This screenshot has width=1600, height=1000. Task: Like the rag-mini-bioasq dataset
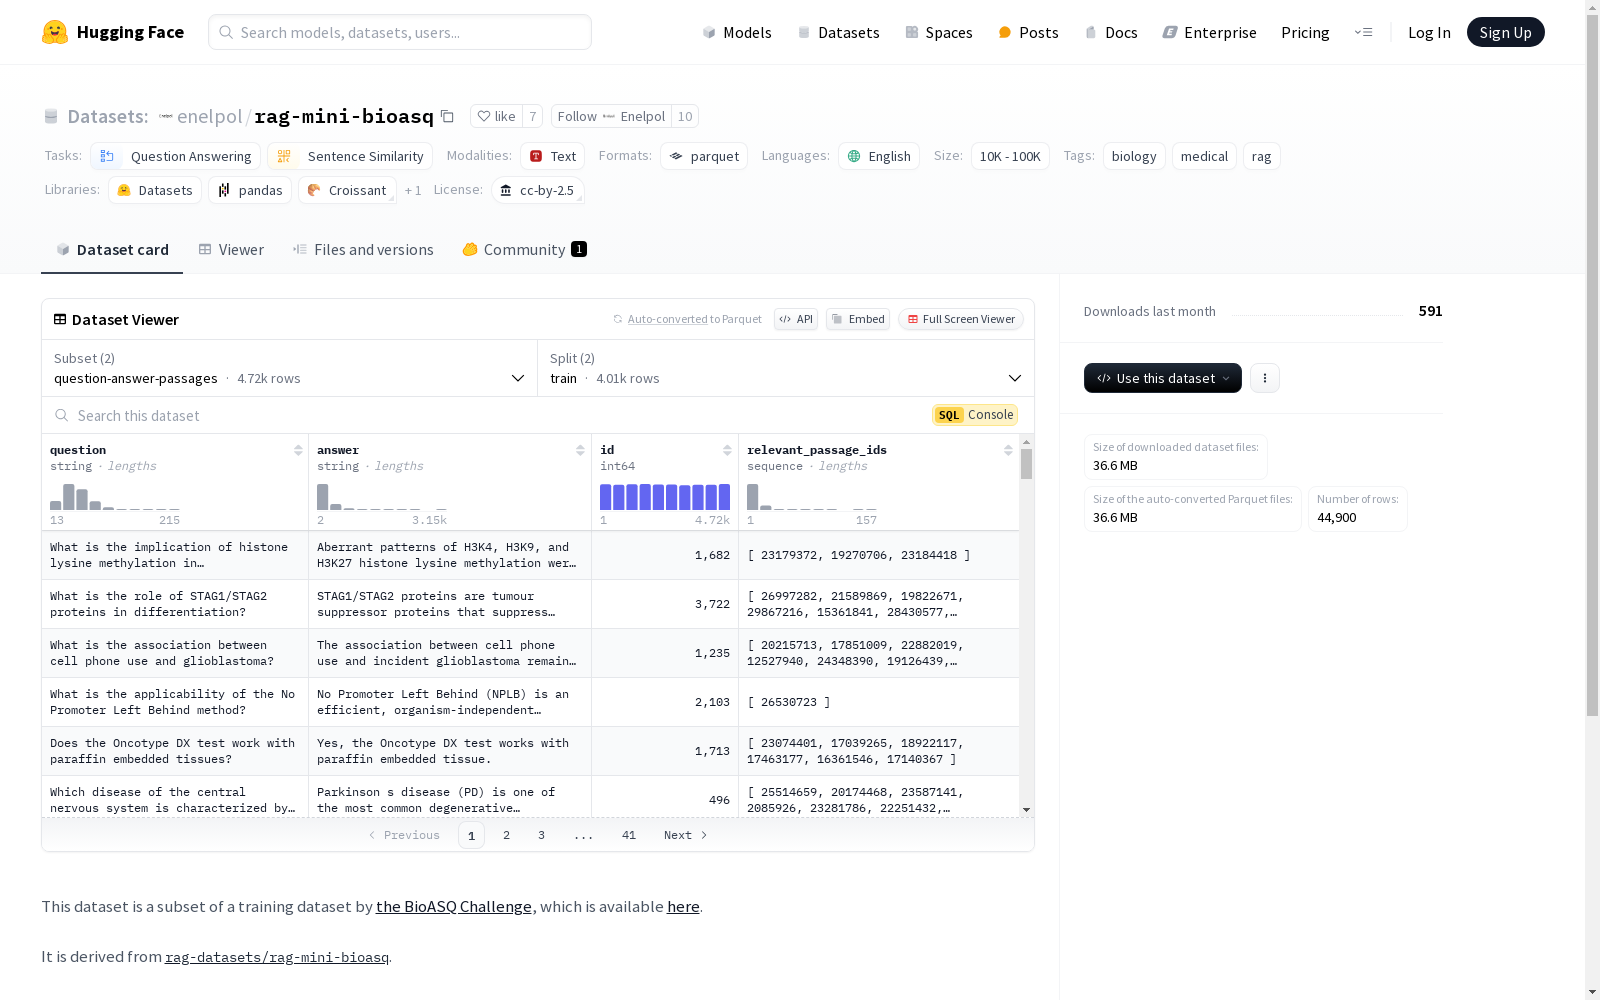(x=496, y=116)
